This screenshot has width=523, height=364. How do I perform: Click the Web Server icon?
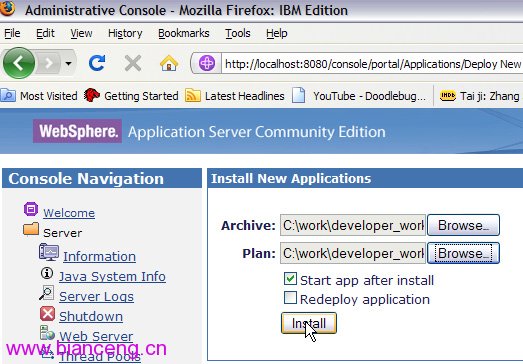(47, 333)
